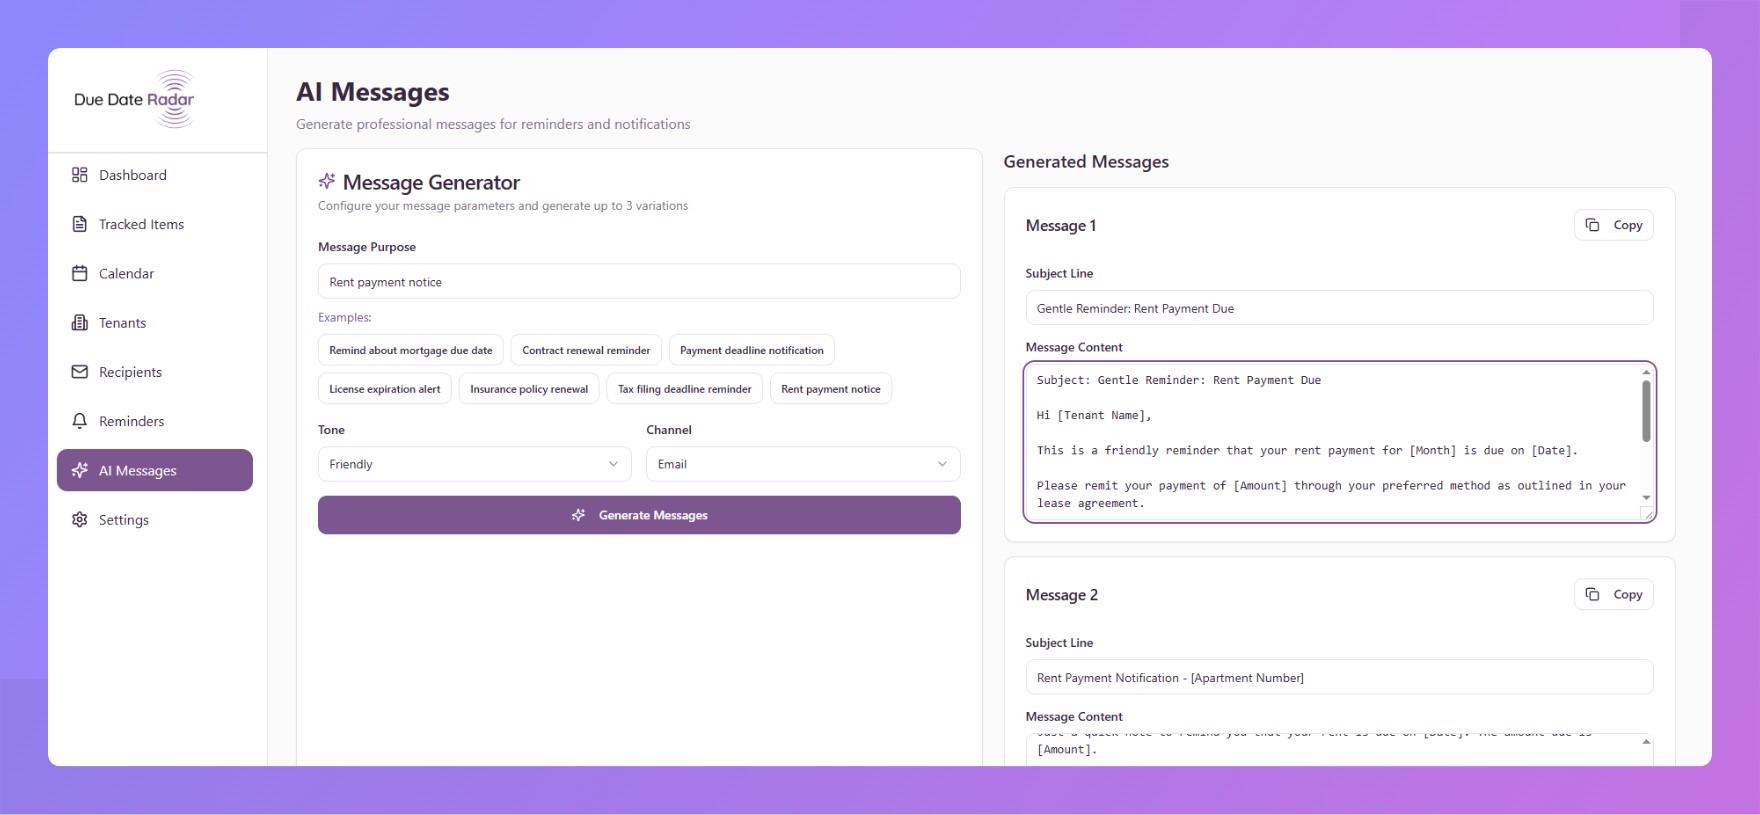Screen dimensions: 1760x815
Task: Click the Tenants building icon
Action: [80, 322]
